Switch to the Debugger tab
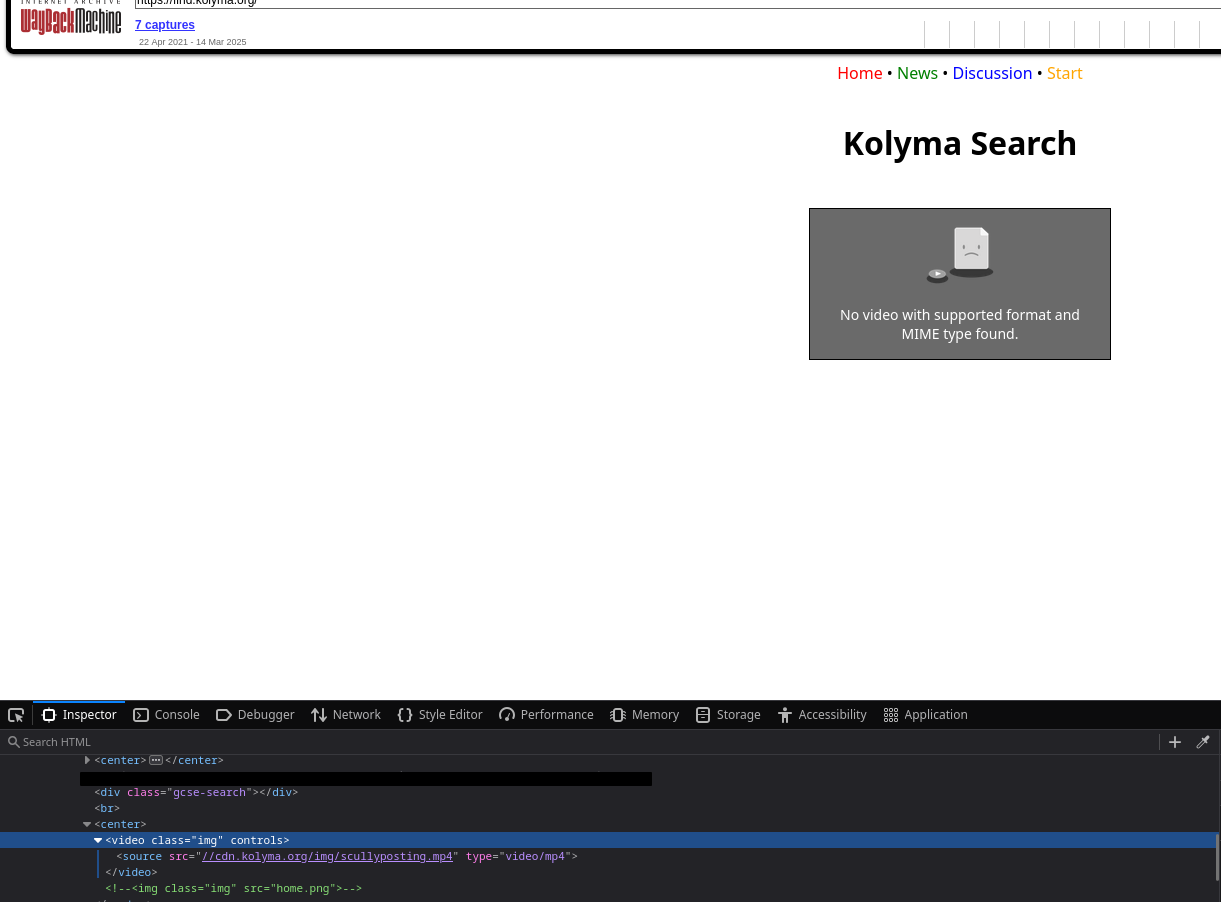Image resolution: width=1221 pixels, height=902 pixels. [255, 715]
